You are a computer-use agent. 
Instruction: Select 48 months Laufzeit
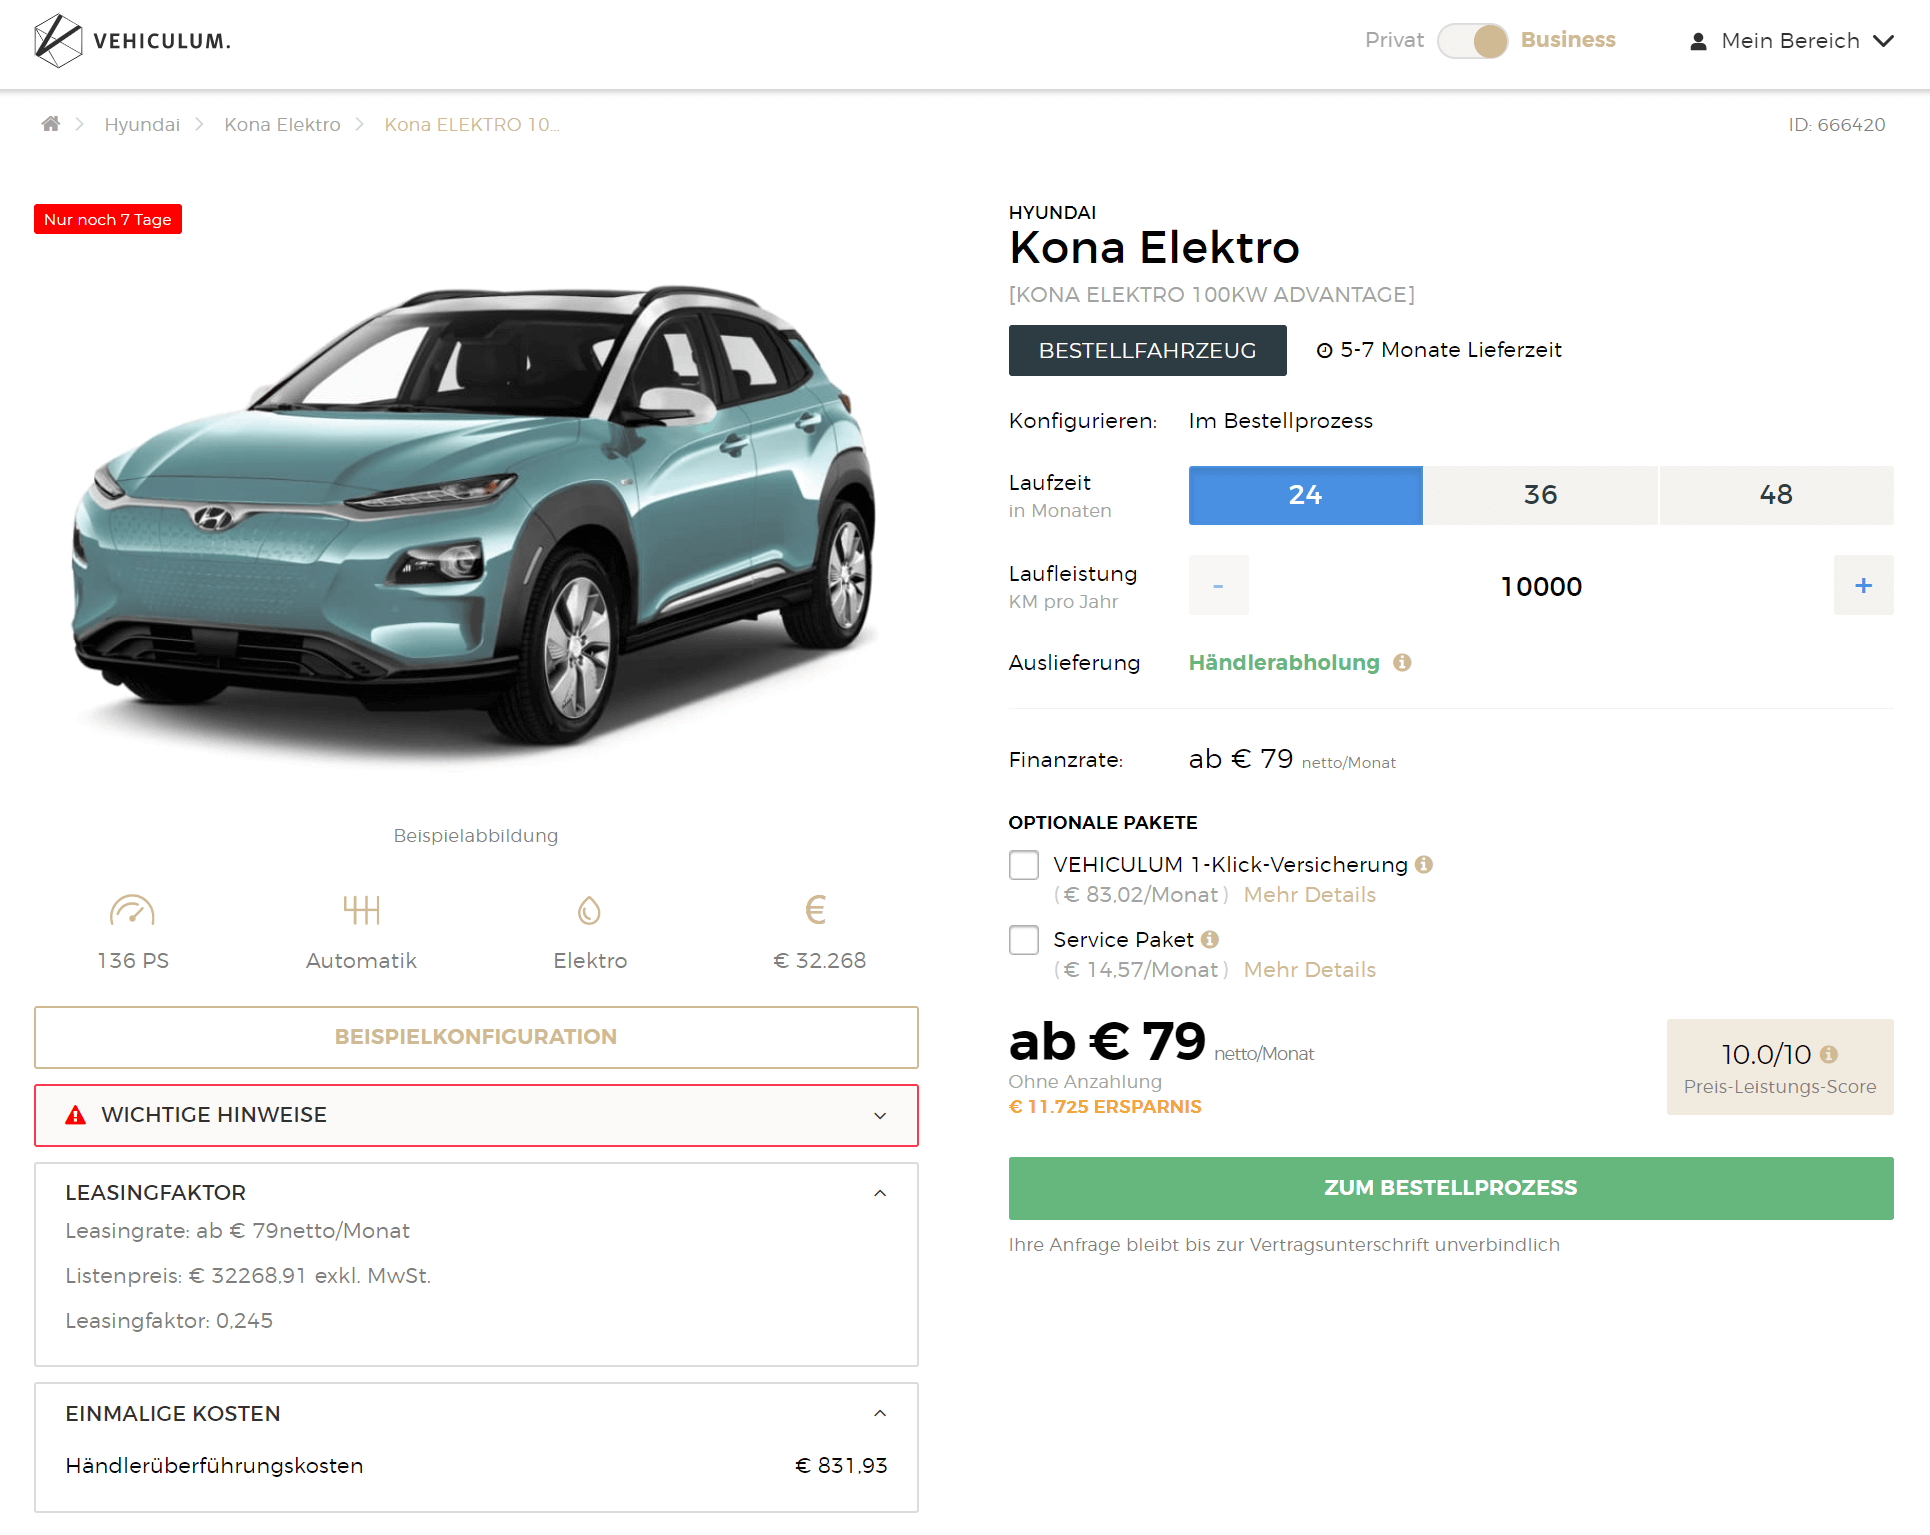pyautogui.click(x=1776, y=495)
